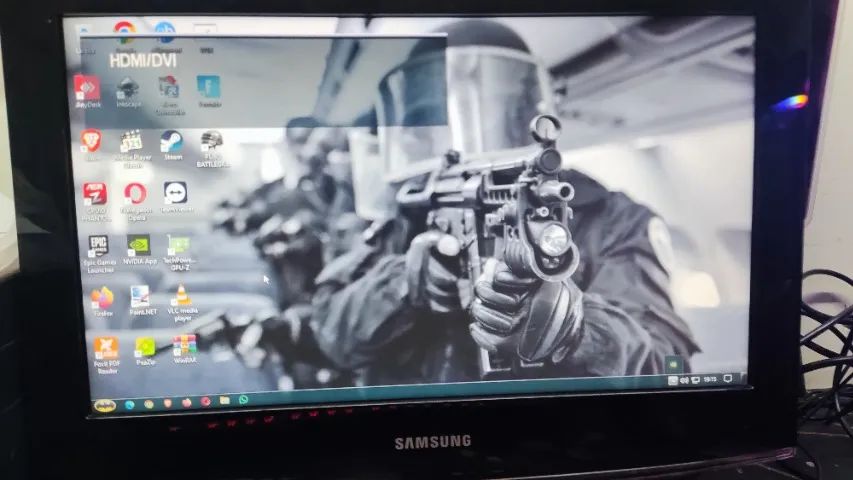The width and height of the screenshot is (853, 480).
Task: Click the taskbar clock
Action: point(710,379)
